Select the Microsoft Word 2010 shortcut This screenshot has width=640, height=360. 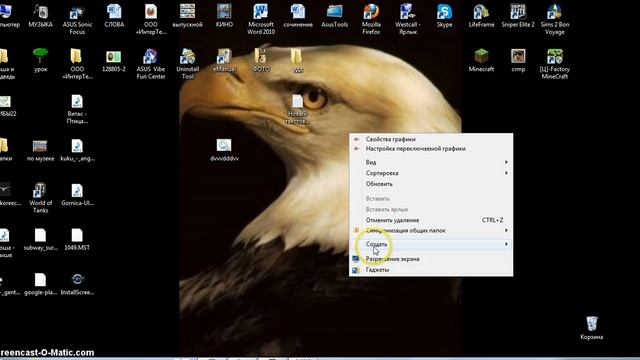coord(261,20)
